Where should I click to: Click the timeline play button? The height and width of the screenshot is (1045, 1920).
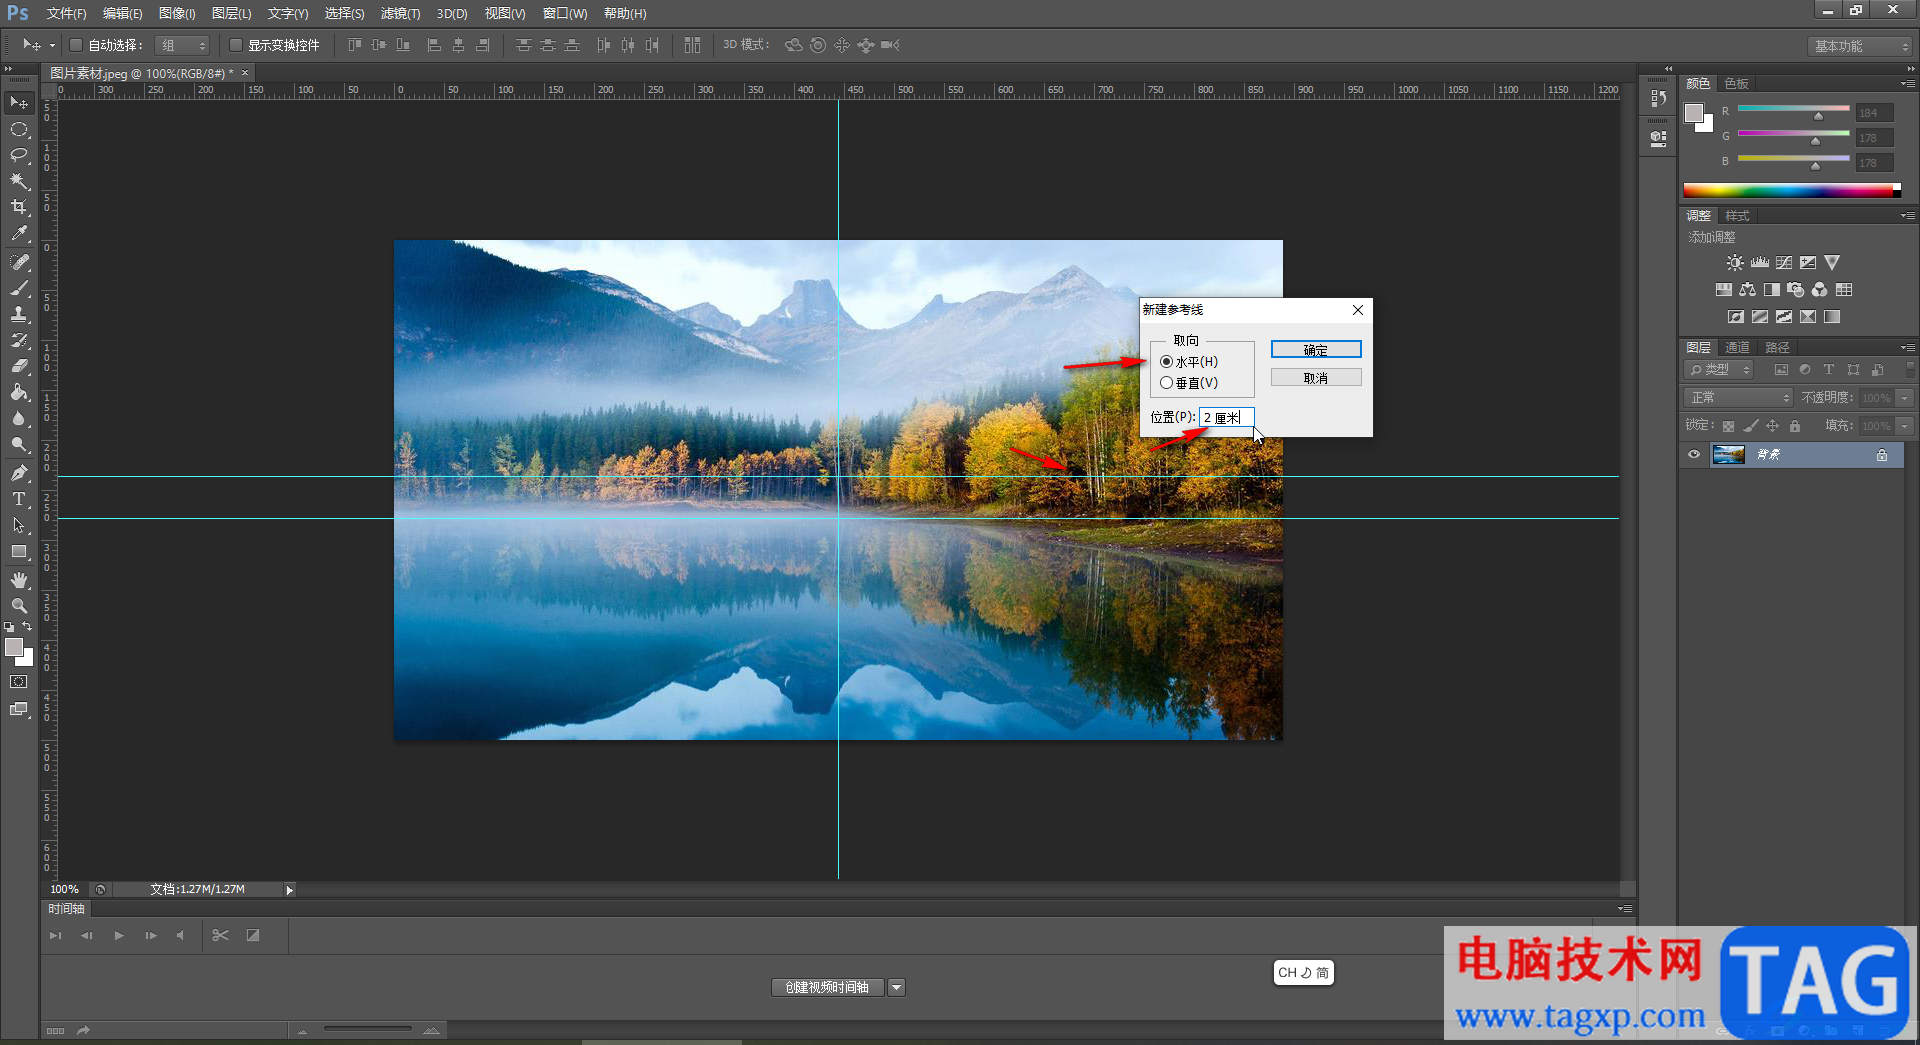point(119,935)
